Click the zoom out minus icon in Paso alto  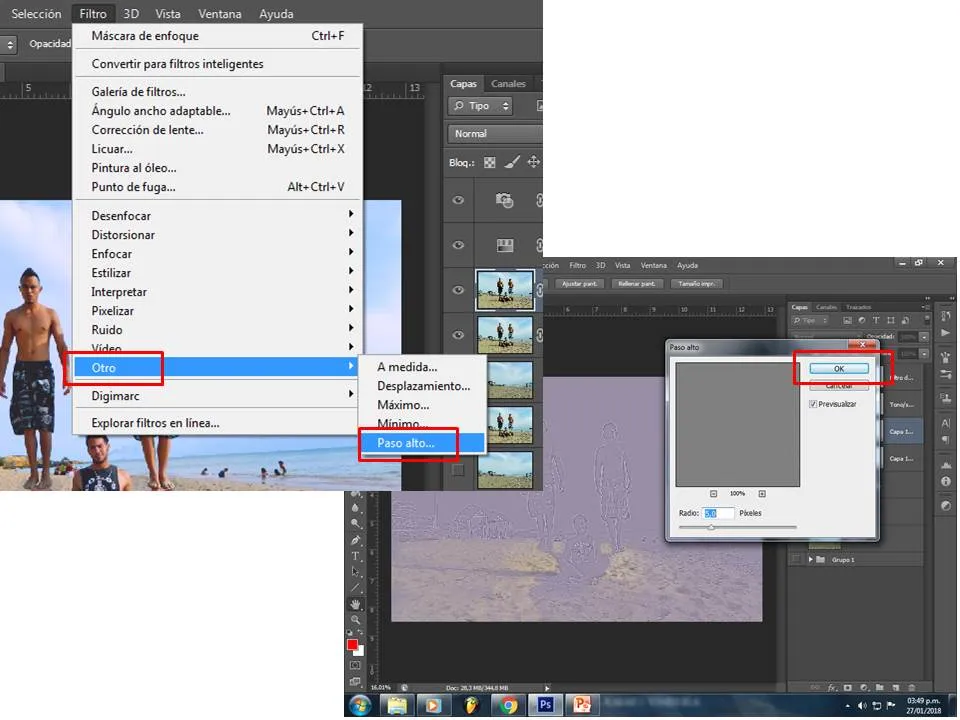click(x=713, y=493)
